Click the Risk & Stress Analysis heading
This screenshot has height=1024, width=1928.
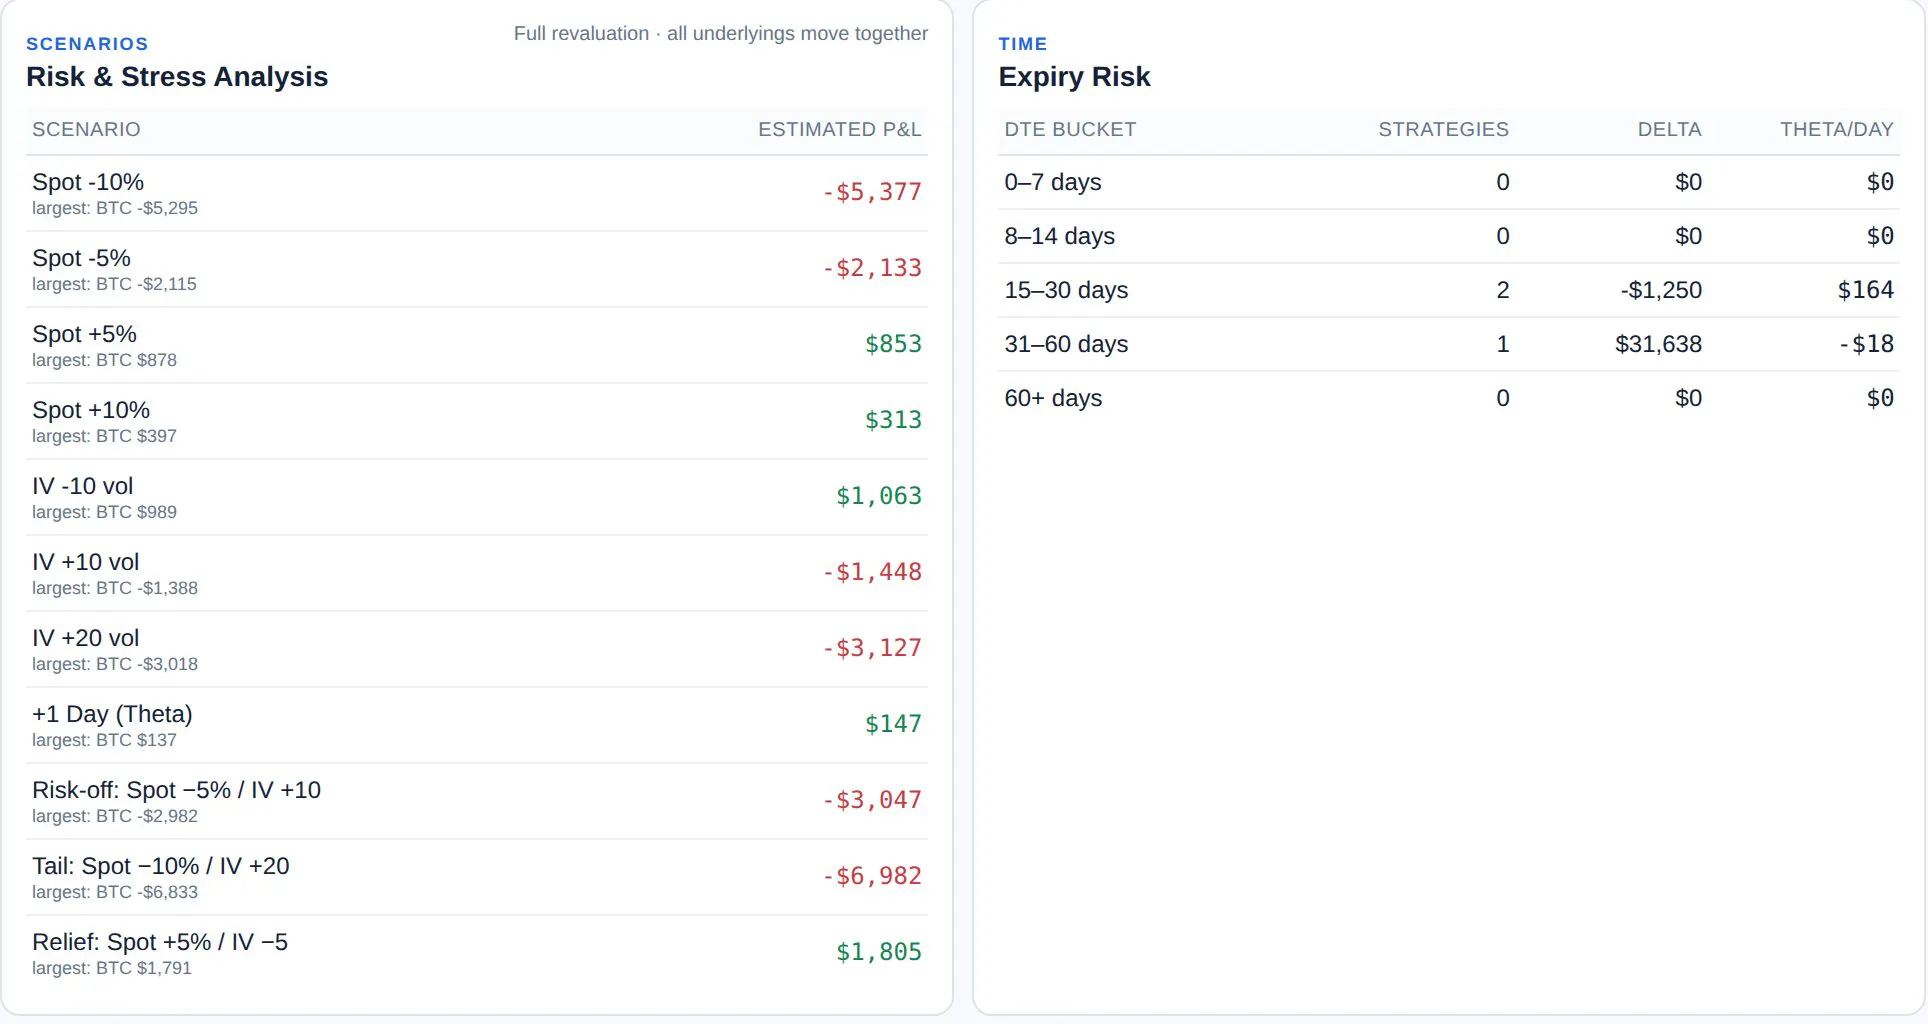click(177, 77)
